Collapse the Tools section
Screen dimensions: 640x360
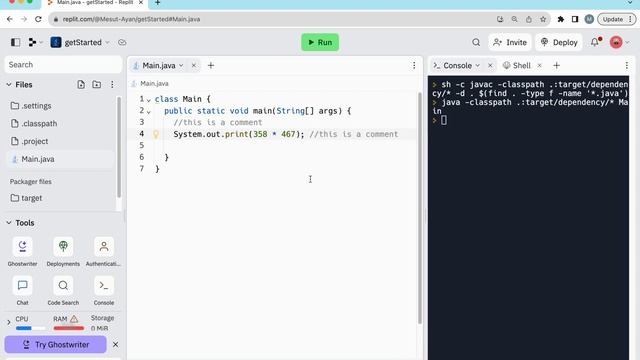(x=9, y=223)
